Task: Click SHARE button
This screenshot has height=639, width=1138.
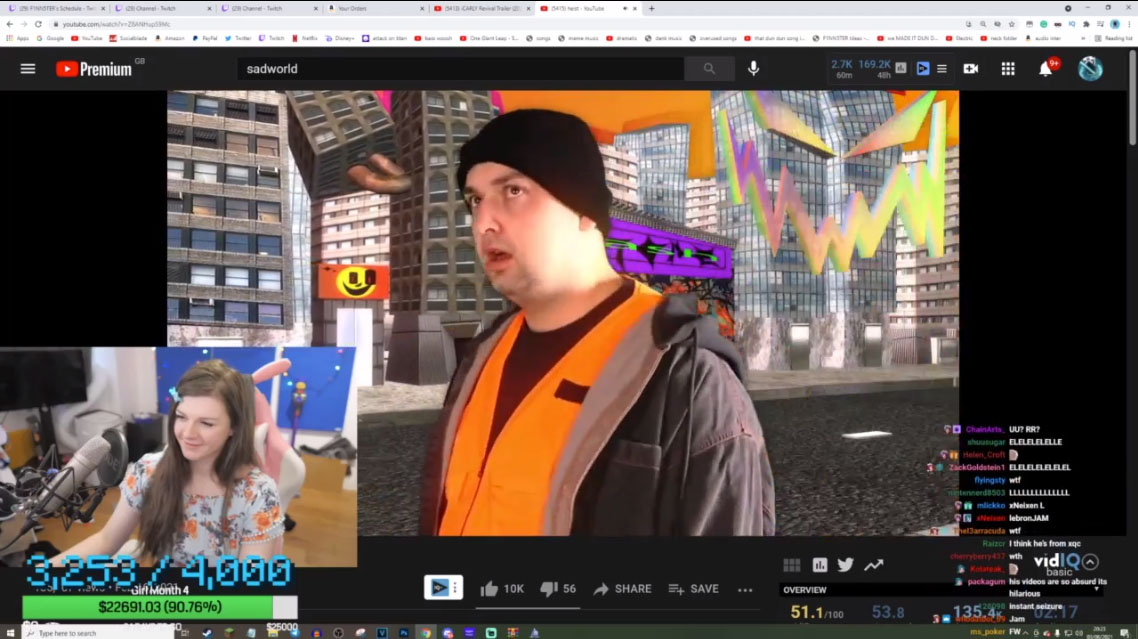Action: coord(622,589)
